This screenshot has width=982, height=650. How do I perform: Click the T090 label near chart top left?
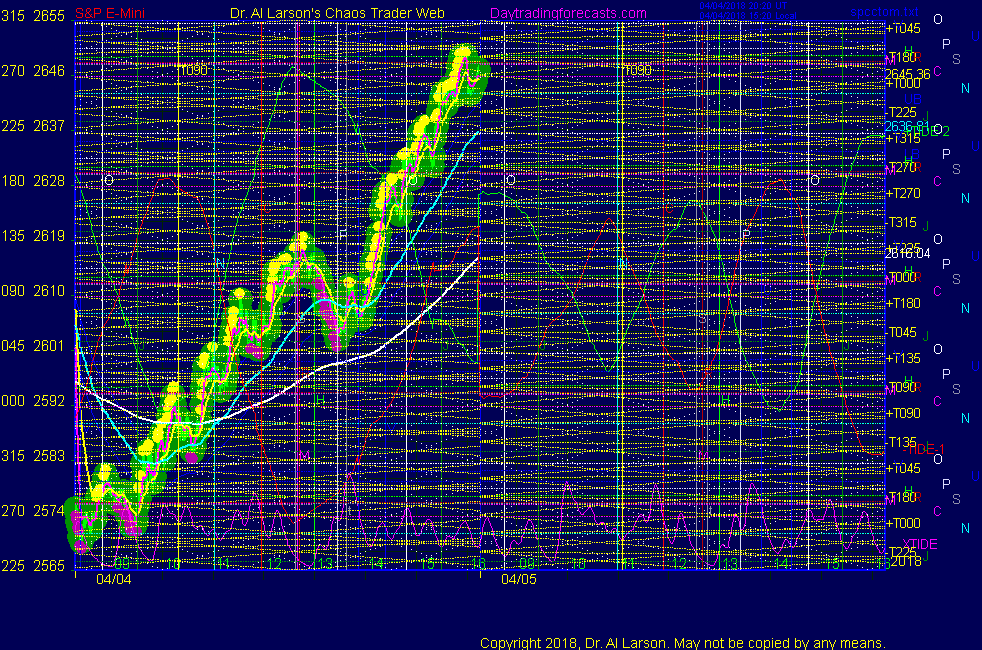coord(193,70)
